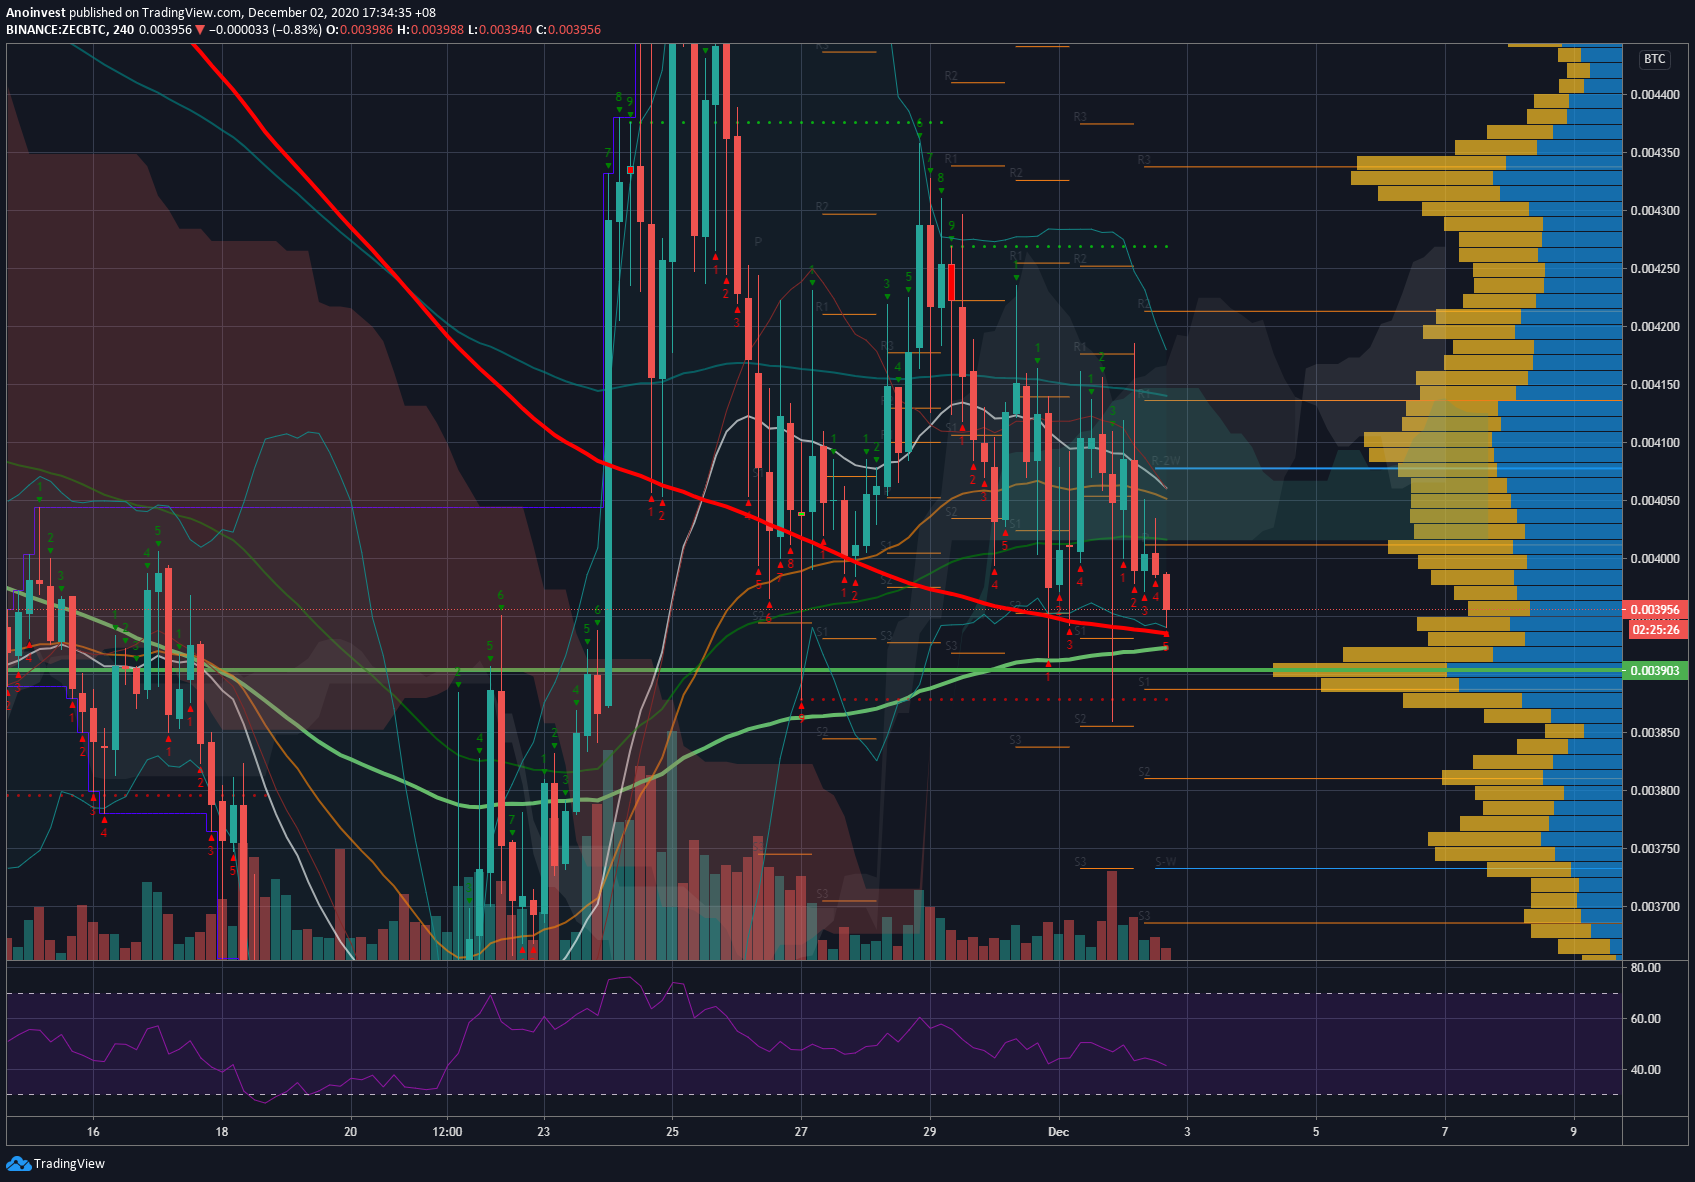Click the 0.003850 price axis label
The height and width of the screenshot is (1182, 1695).
[1655, 733]
